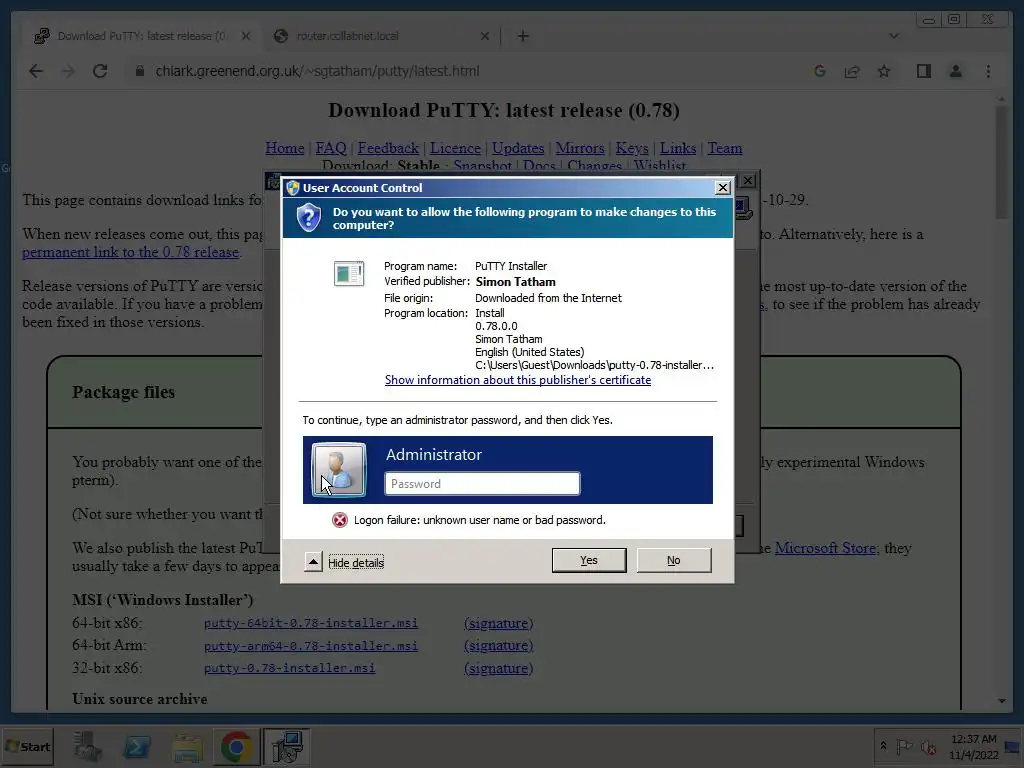Open Server Manager from the taskbar
The height and width of the screenshot is (768, 1024).
[x=87, y=746]
